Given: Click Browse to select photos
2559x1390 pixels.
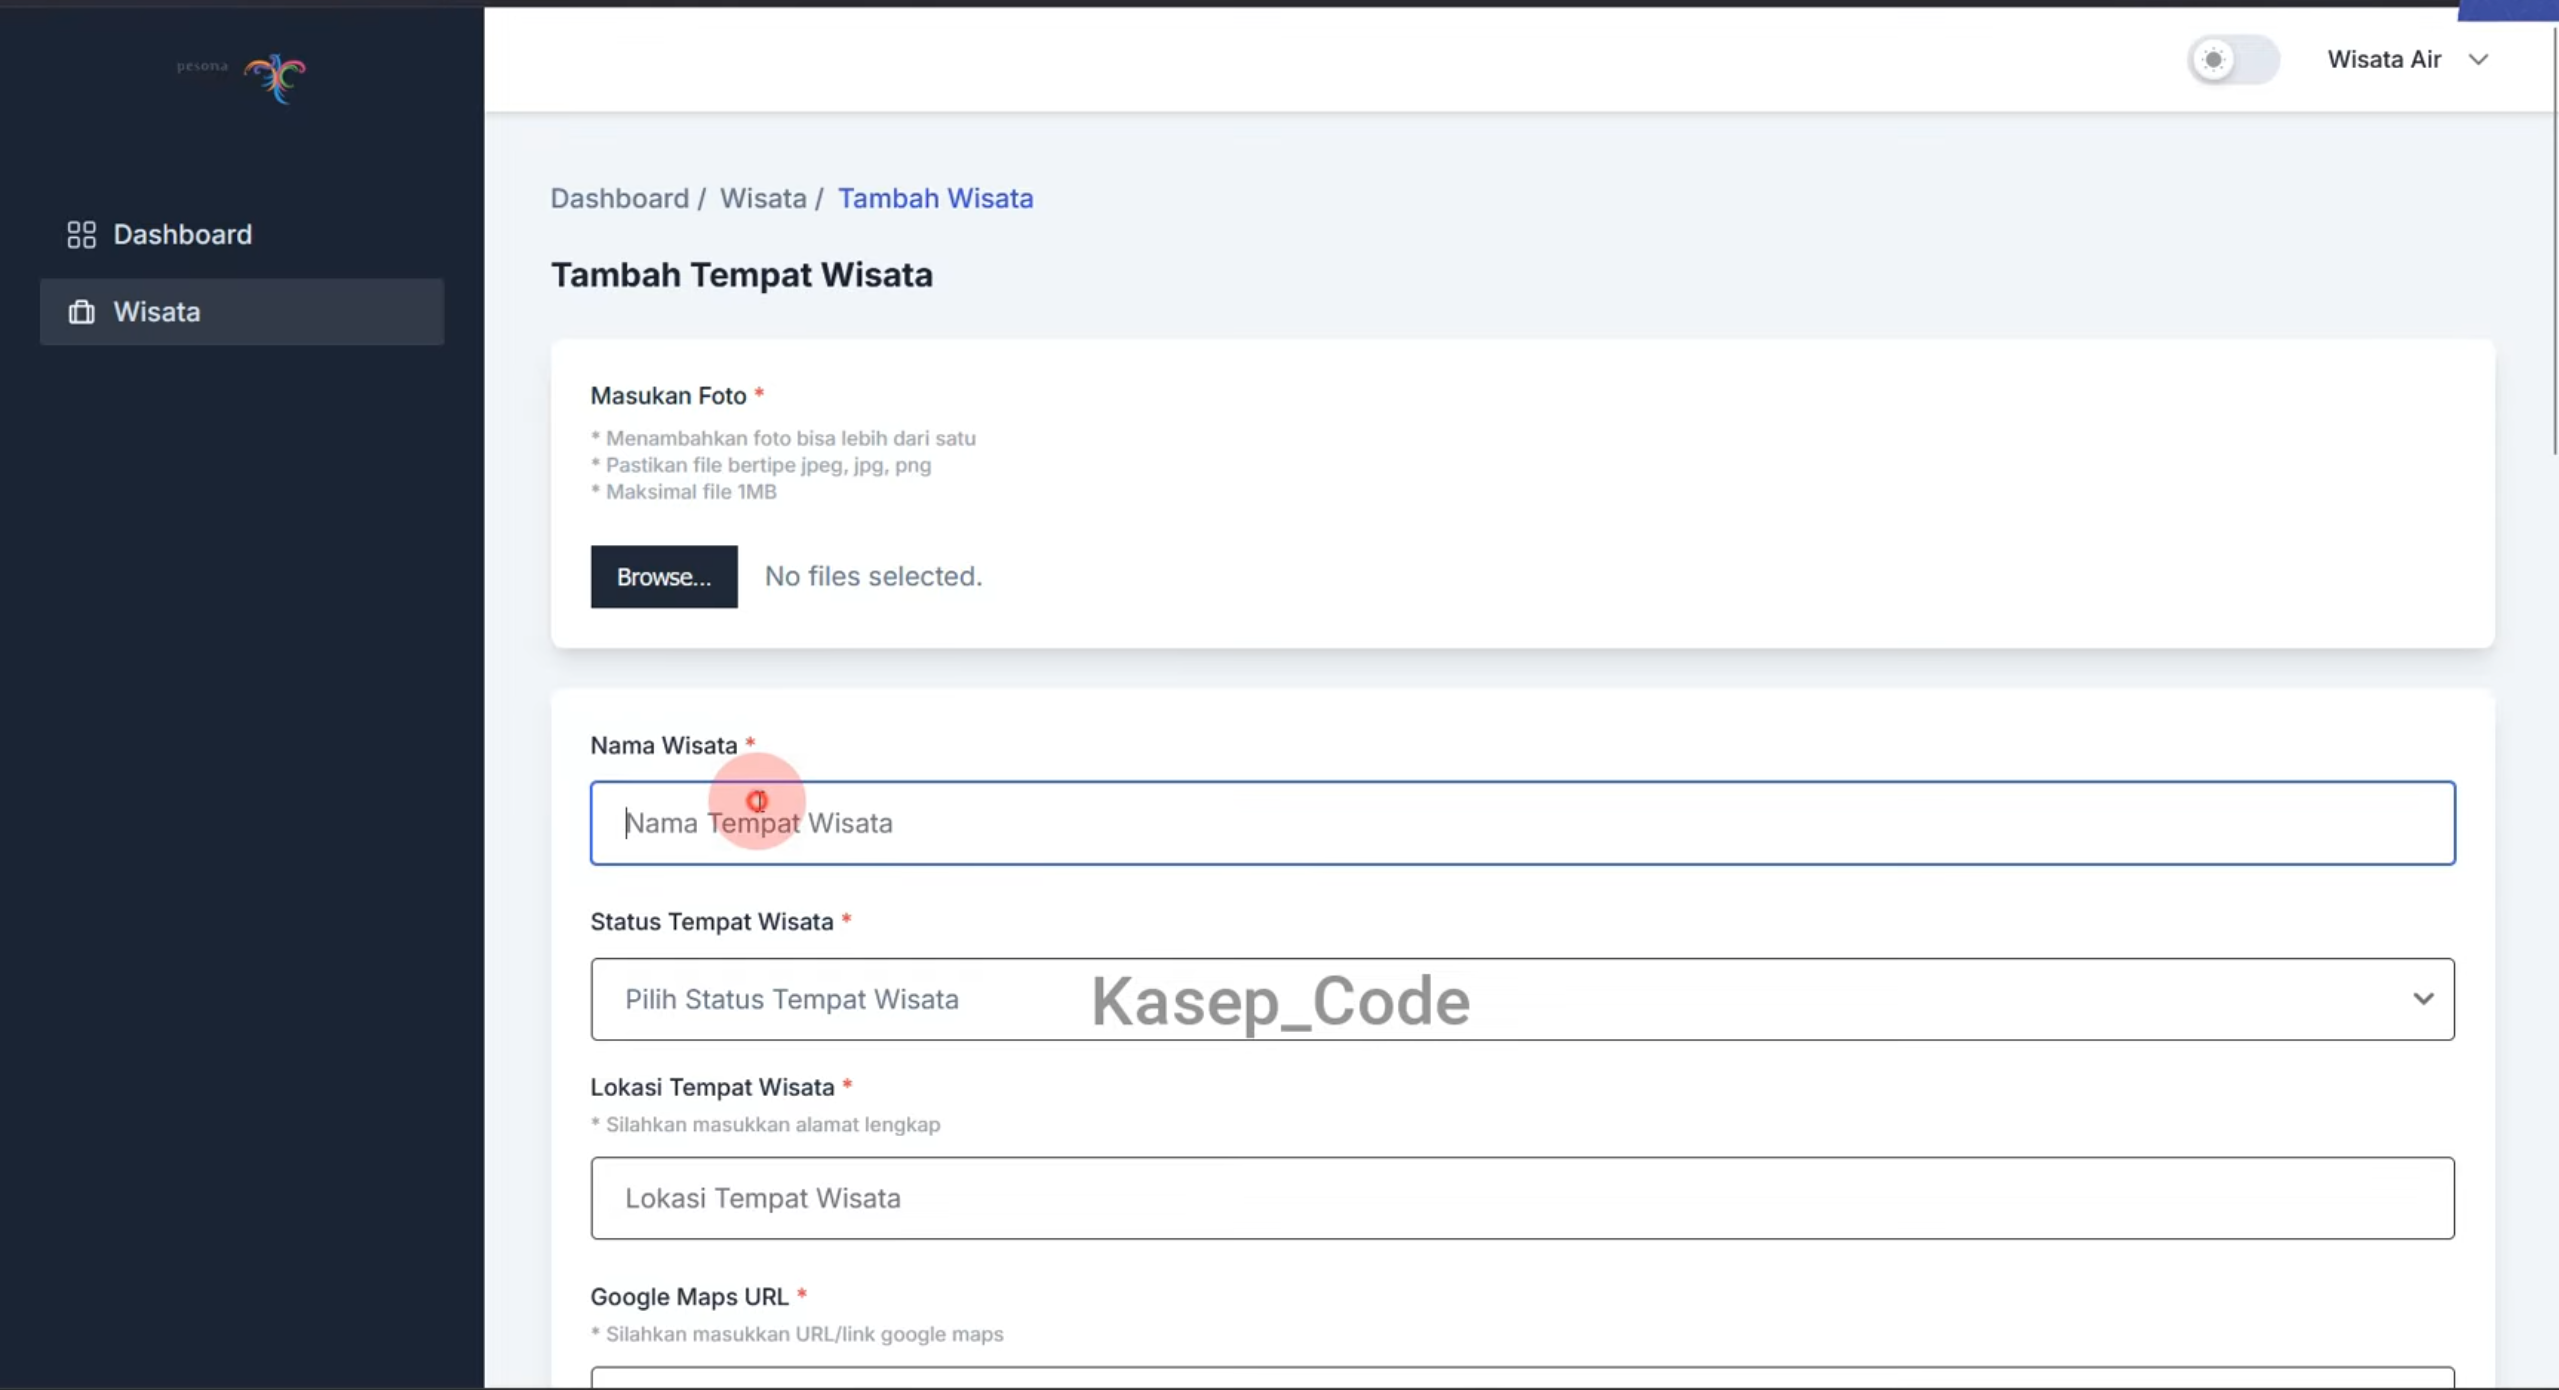Looking at the screenshot, I should pyautogui.click(x=664, y=577).
